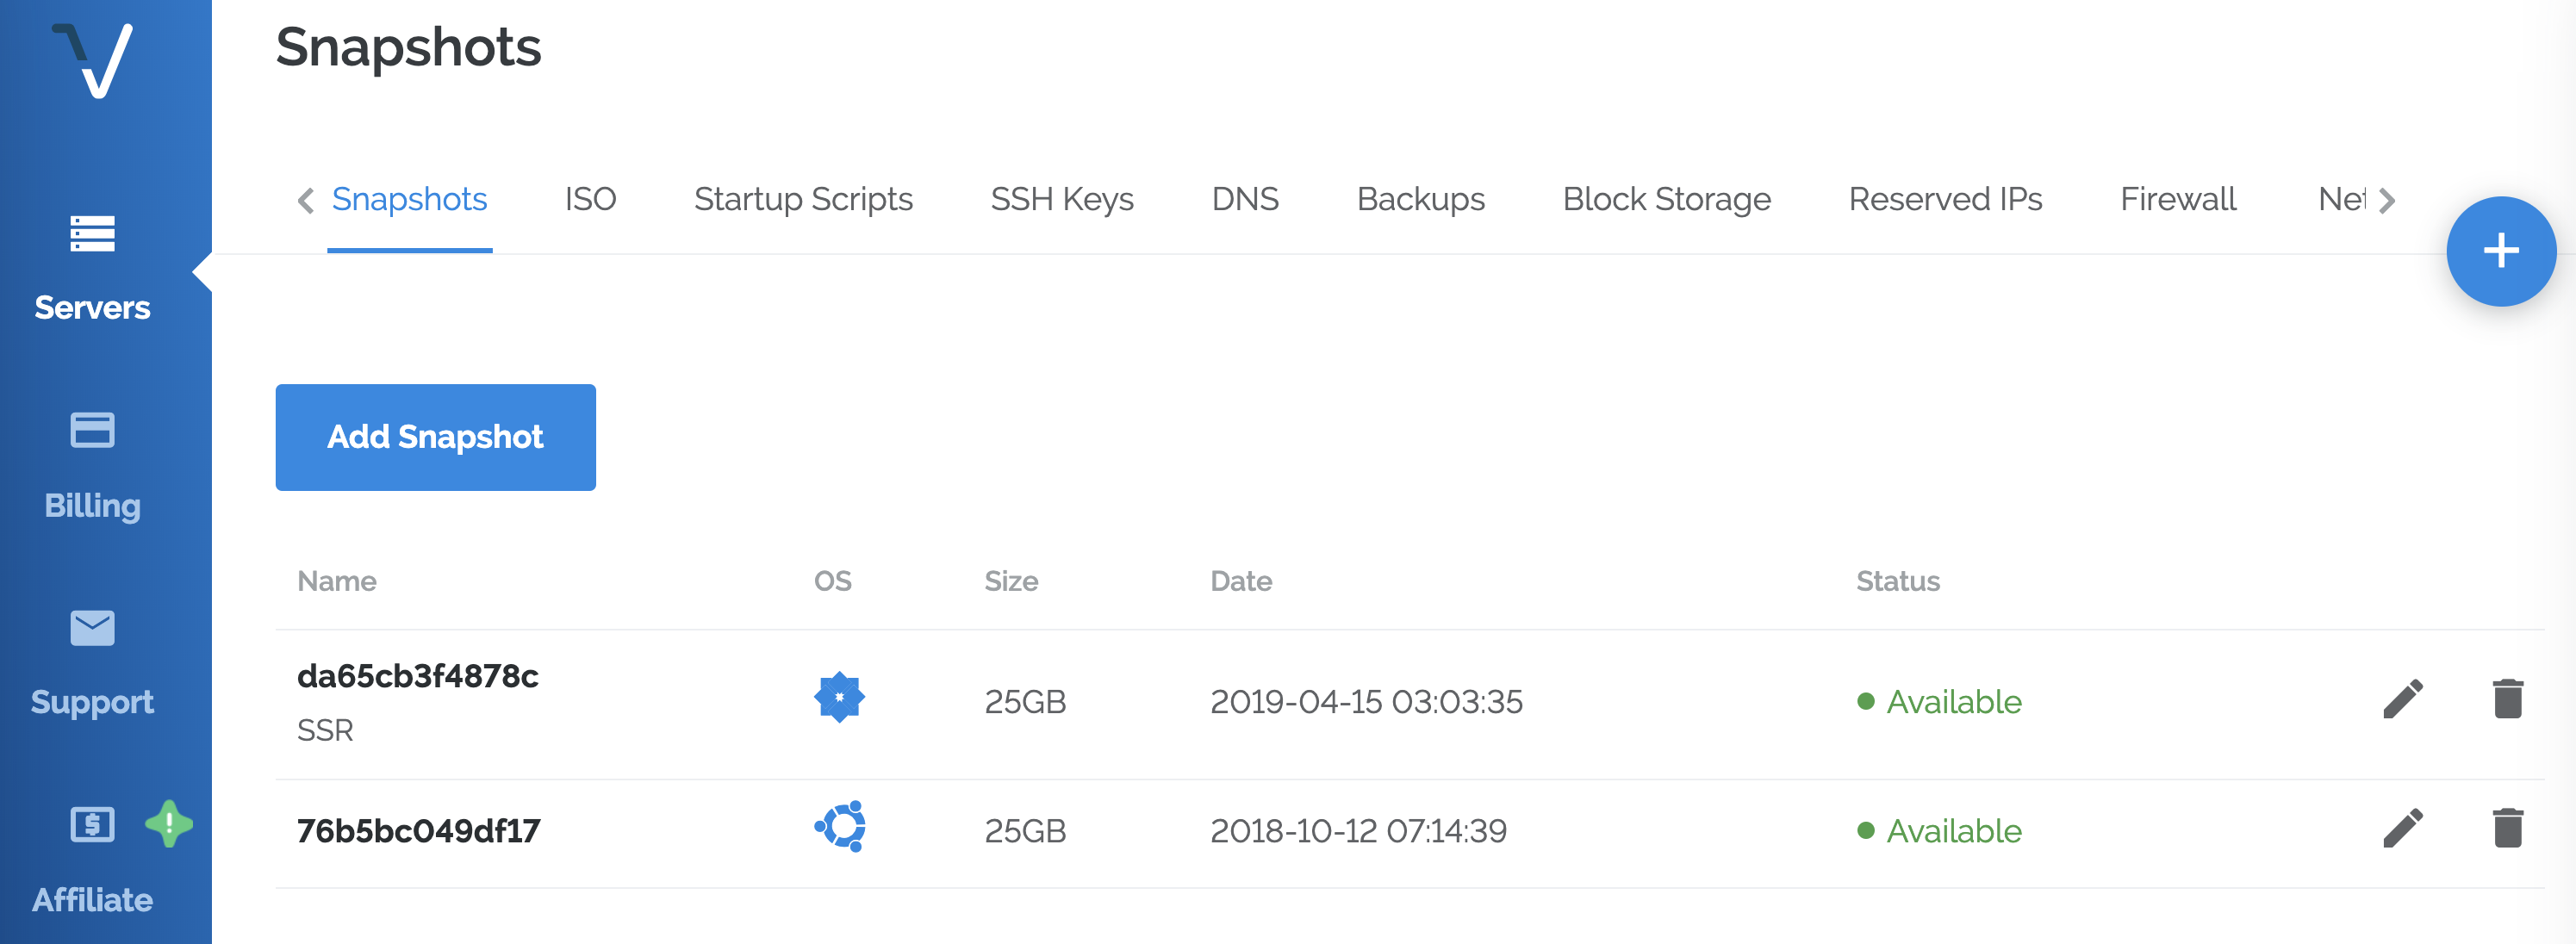Click the Date column header

point(1240,582)
